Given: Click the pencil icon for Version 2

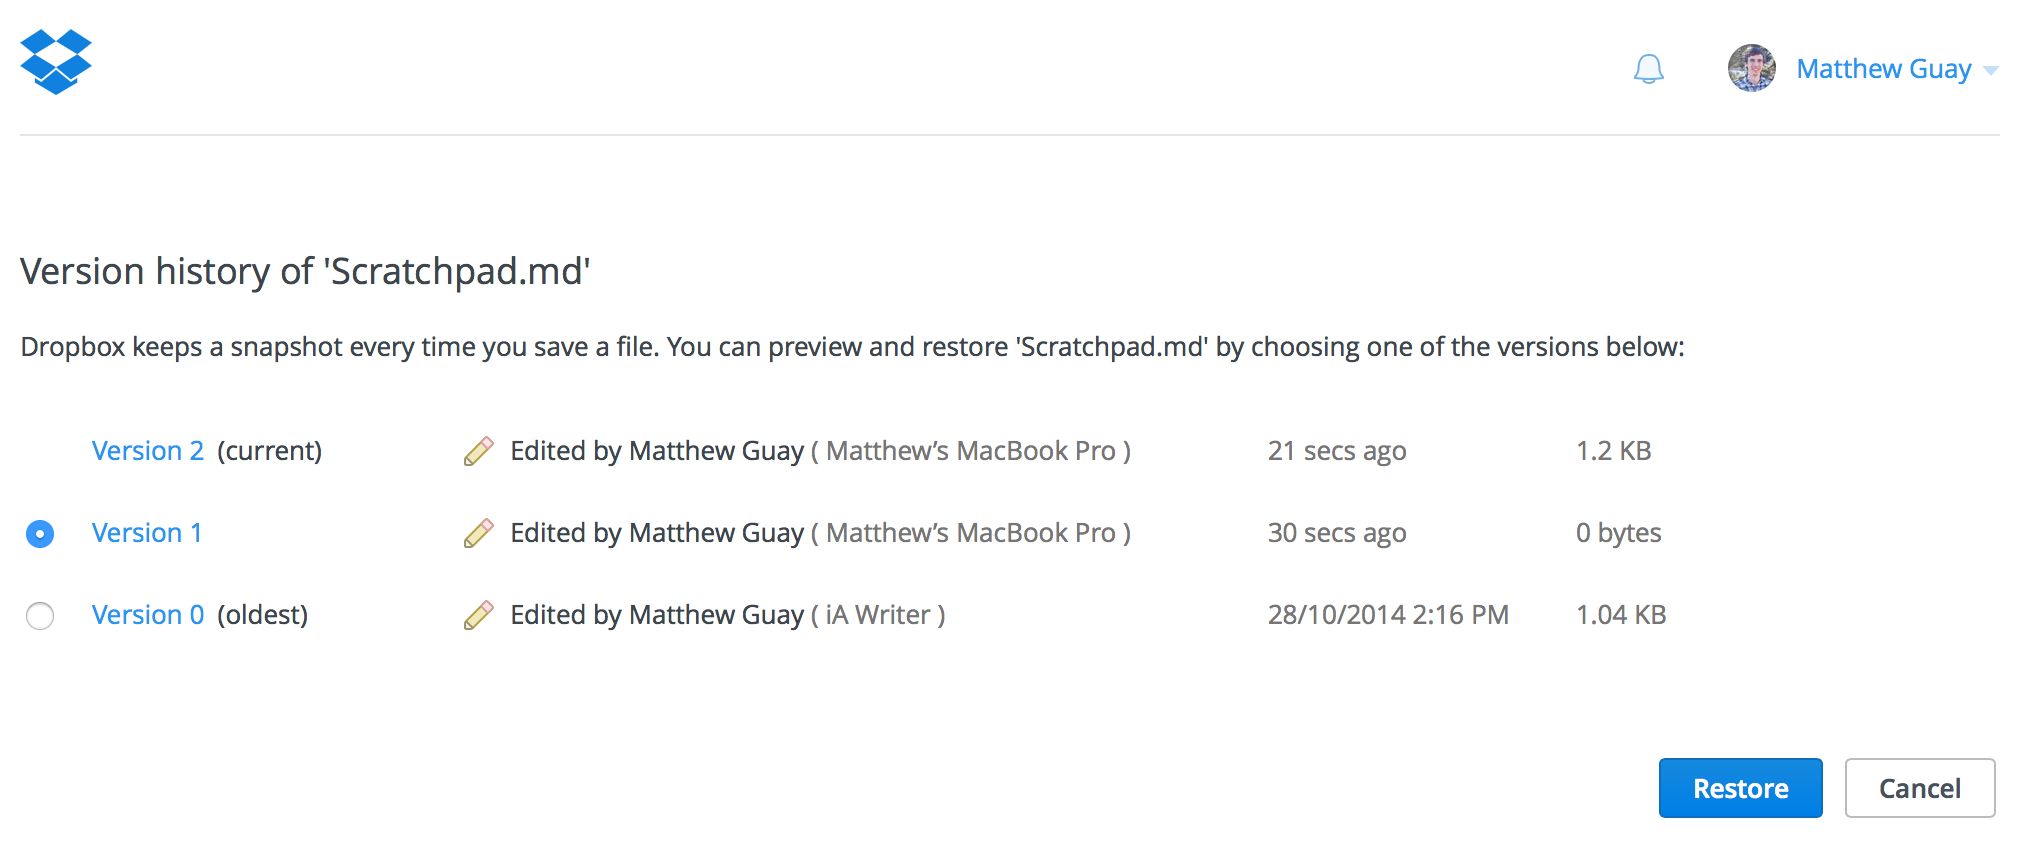Looking at the screenshot, I should coord(479,451).
